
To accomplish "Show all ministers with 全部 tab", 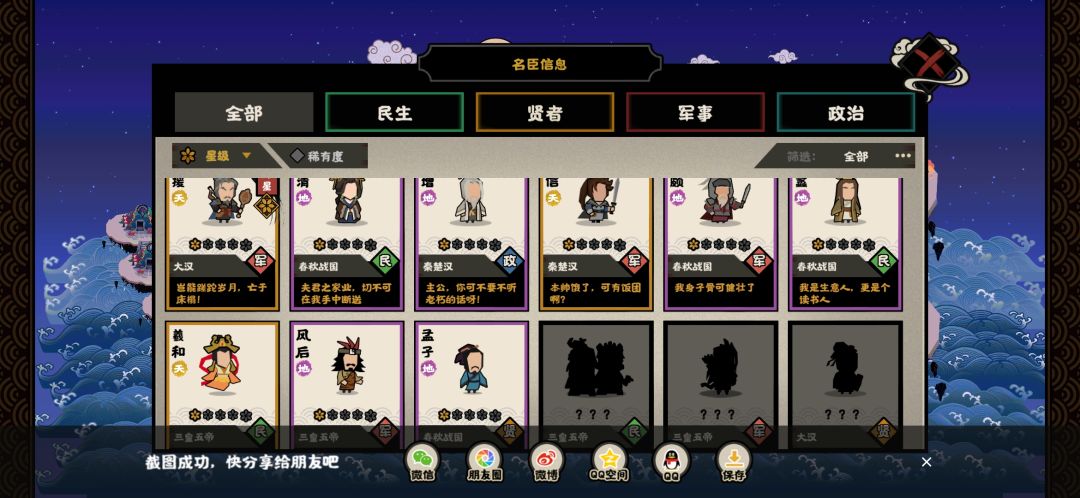I will [244, 112].
